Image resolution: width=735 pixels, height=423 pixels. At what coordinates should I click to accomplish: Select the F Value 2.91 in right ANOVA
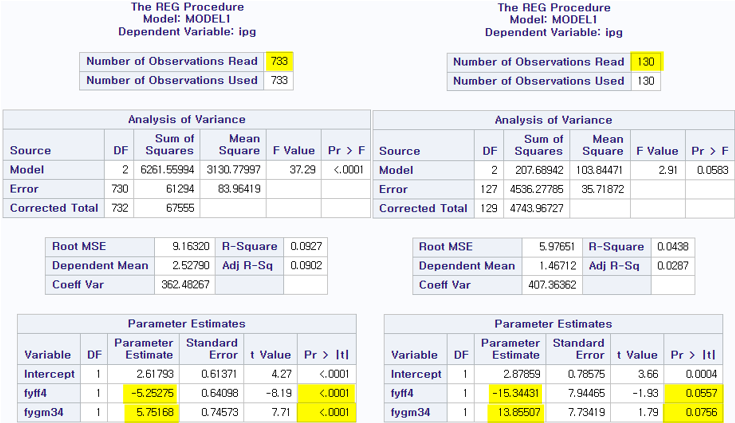[668, 170]
